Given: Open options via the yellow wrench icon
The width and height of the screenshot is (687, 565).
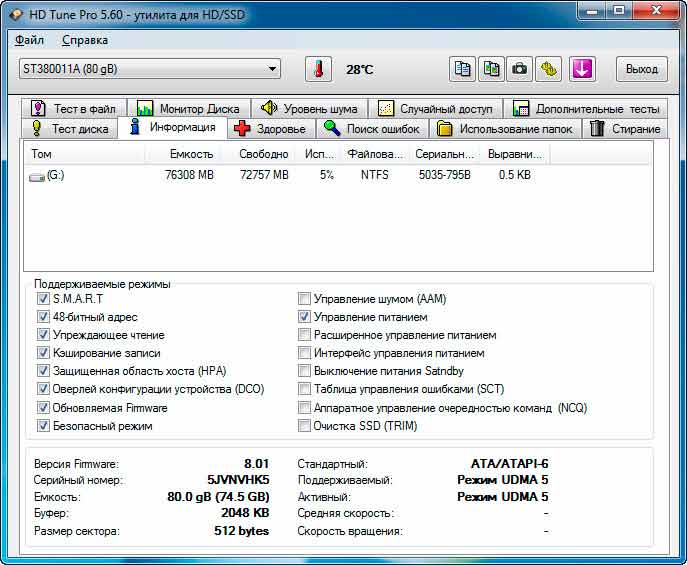Looking at the screenshot, I should (x=548, y=69).
